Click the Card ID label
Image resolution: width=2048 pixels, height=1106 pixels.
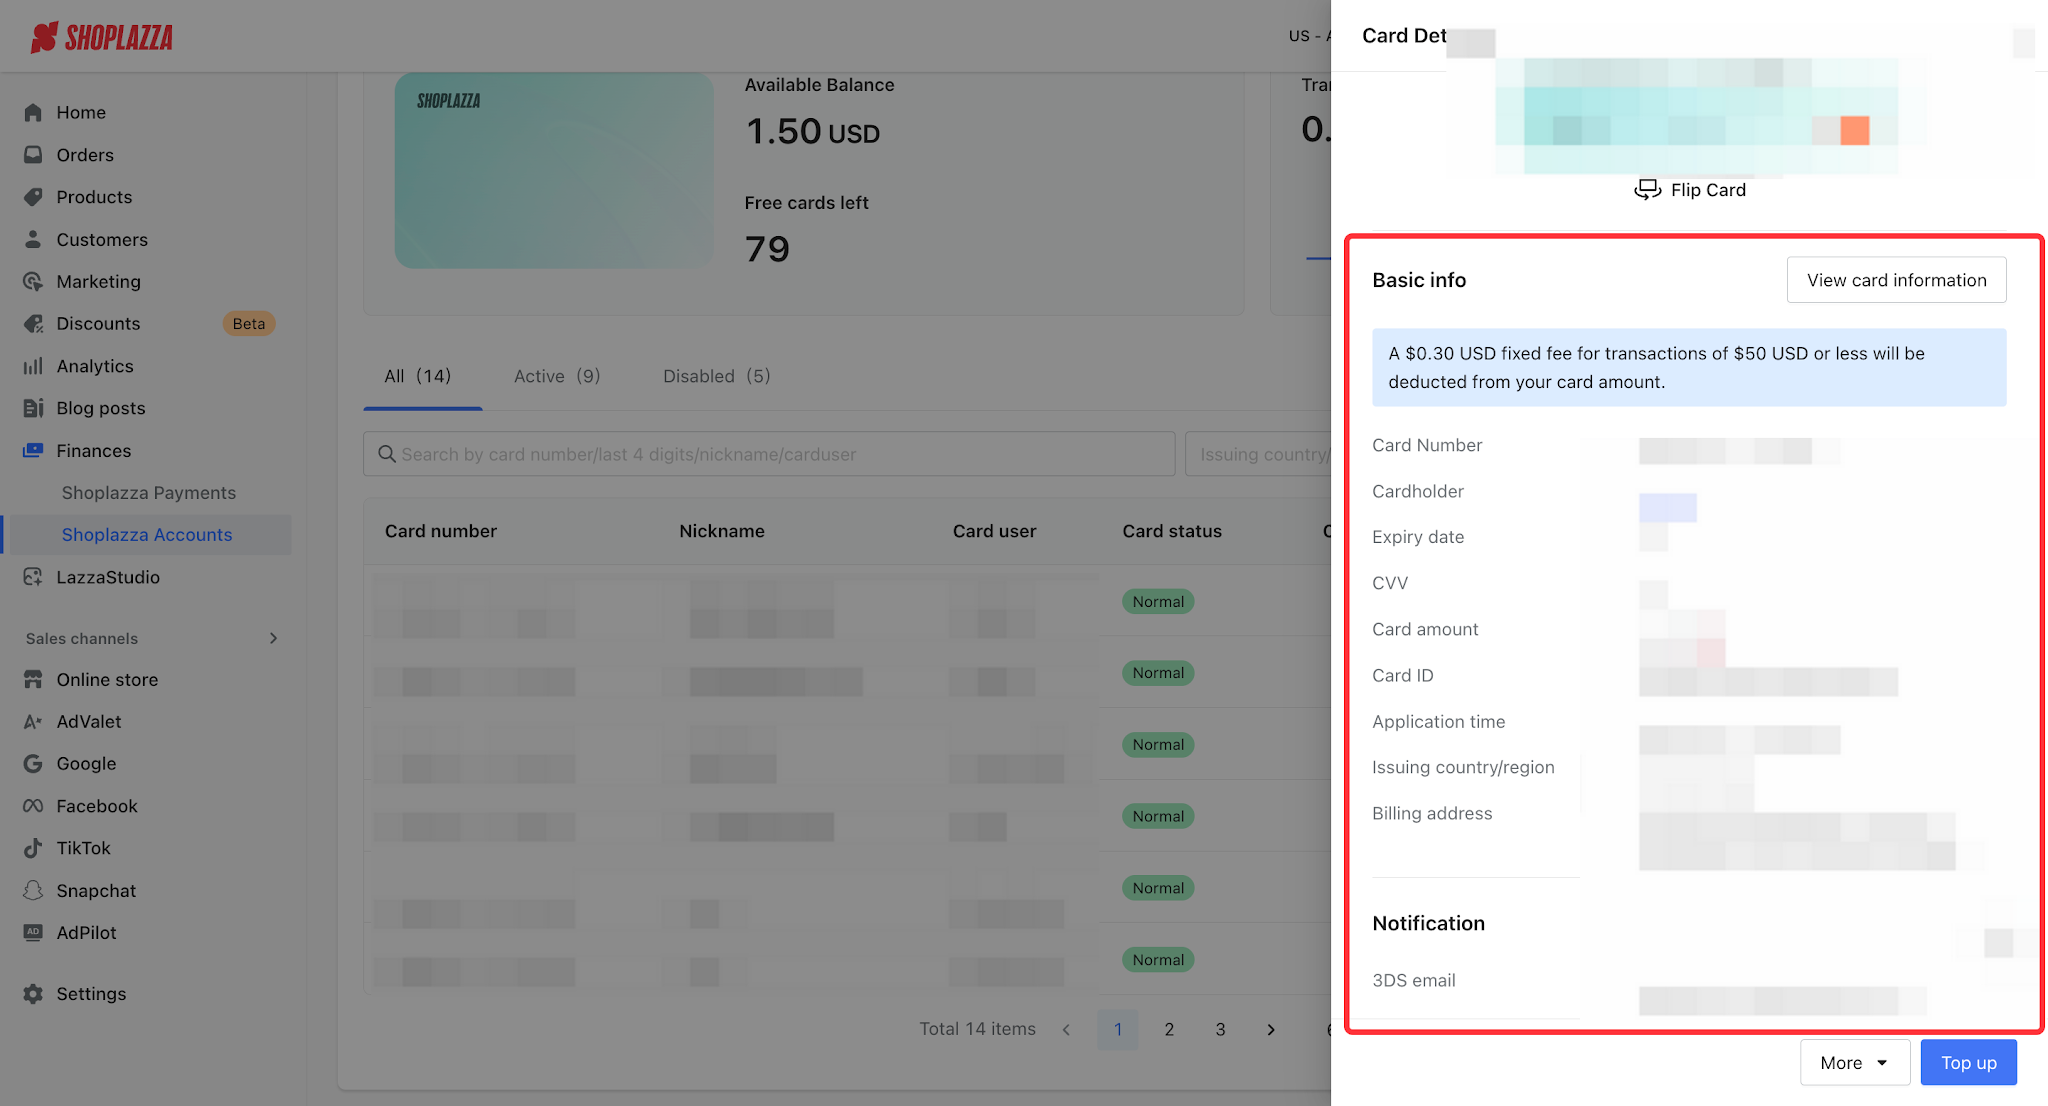pos(1403,675)
